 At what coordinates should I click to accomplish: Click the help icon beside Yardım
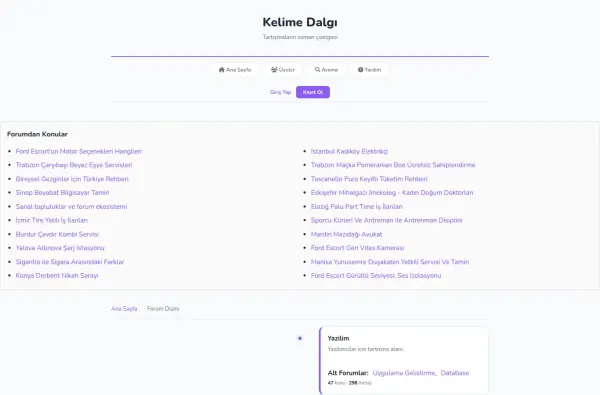pyautogui.click(x=360, y=70)
